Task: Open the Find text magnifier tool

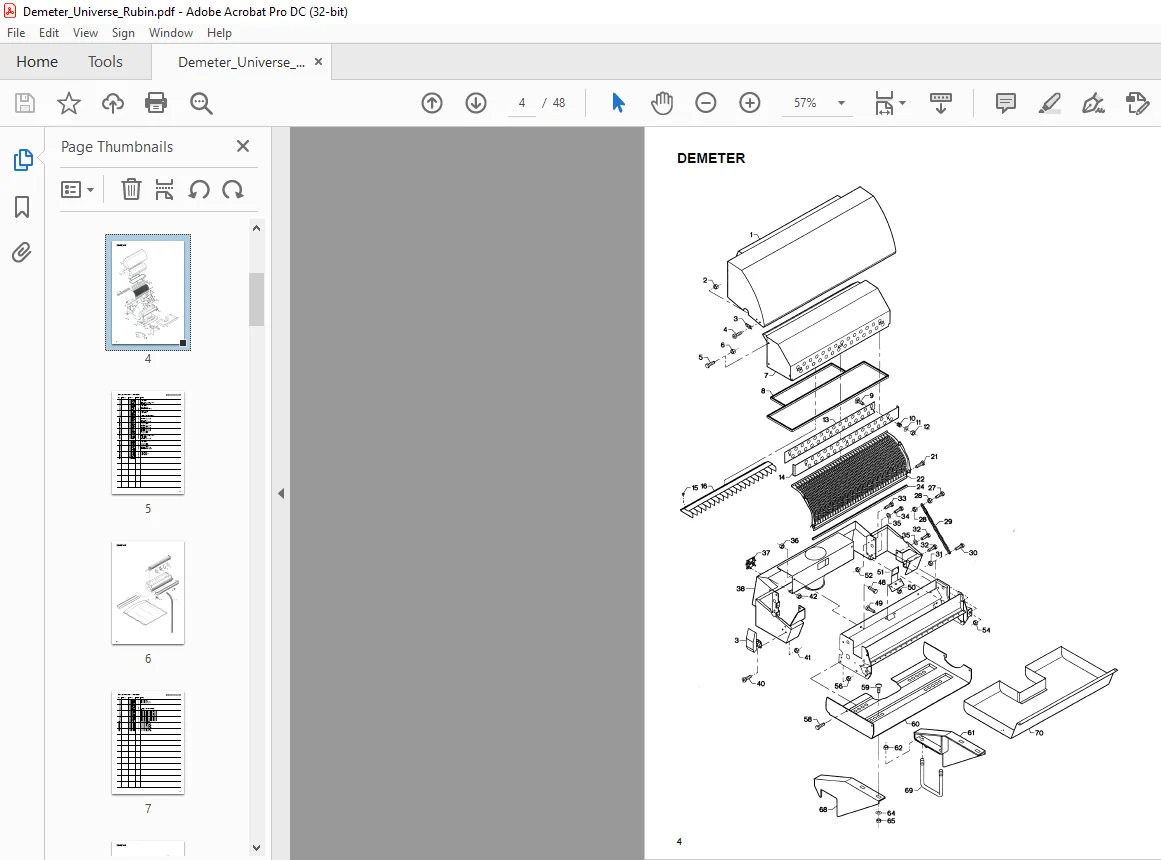Action: pos(201,103)
